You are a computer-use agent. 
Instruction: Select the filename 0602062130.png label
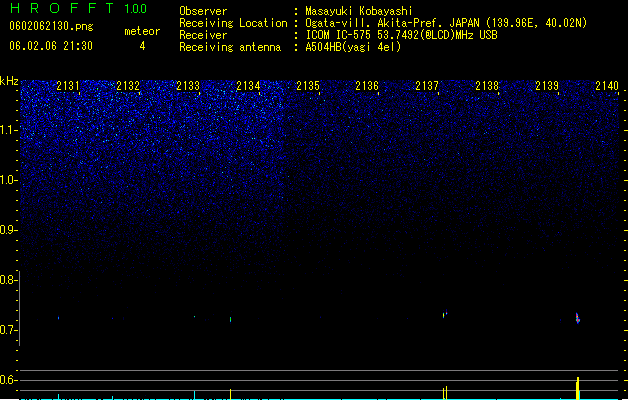[x=51, y=26]
